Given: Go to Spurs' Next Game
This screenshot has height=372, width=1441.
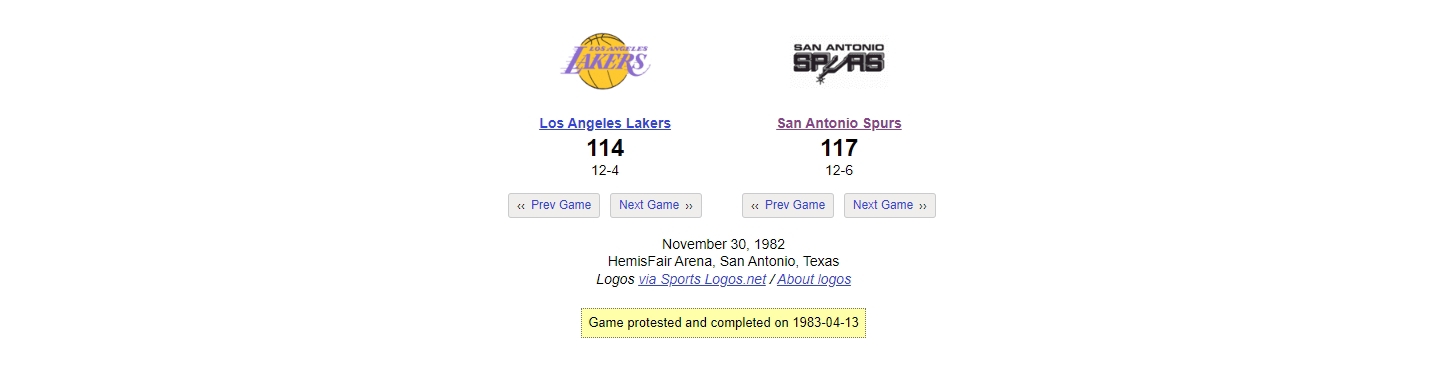Looking at the screenshot, I should 890,205.
